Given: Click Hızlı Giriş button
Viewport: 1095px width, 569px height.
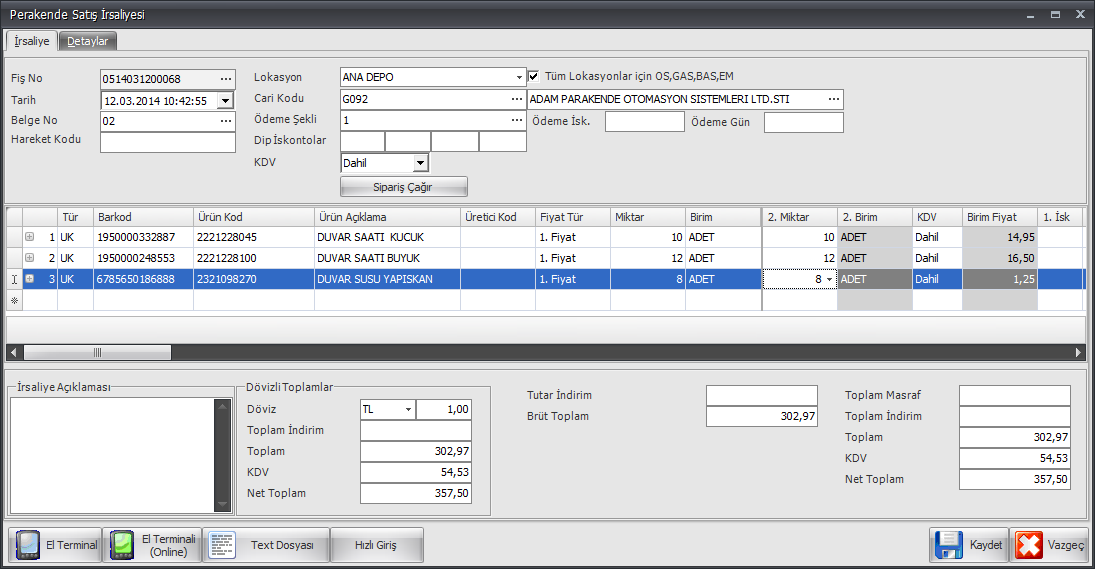Looking at the screenshot, I should pyautogui.click(x=376, y=545).
